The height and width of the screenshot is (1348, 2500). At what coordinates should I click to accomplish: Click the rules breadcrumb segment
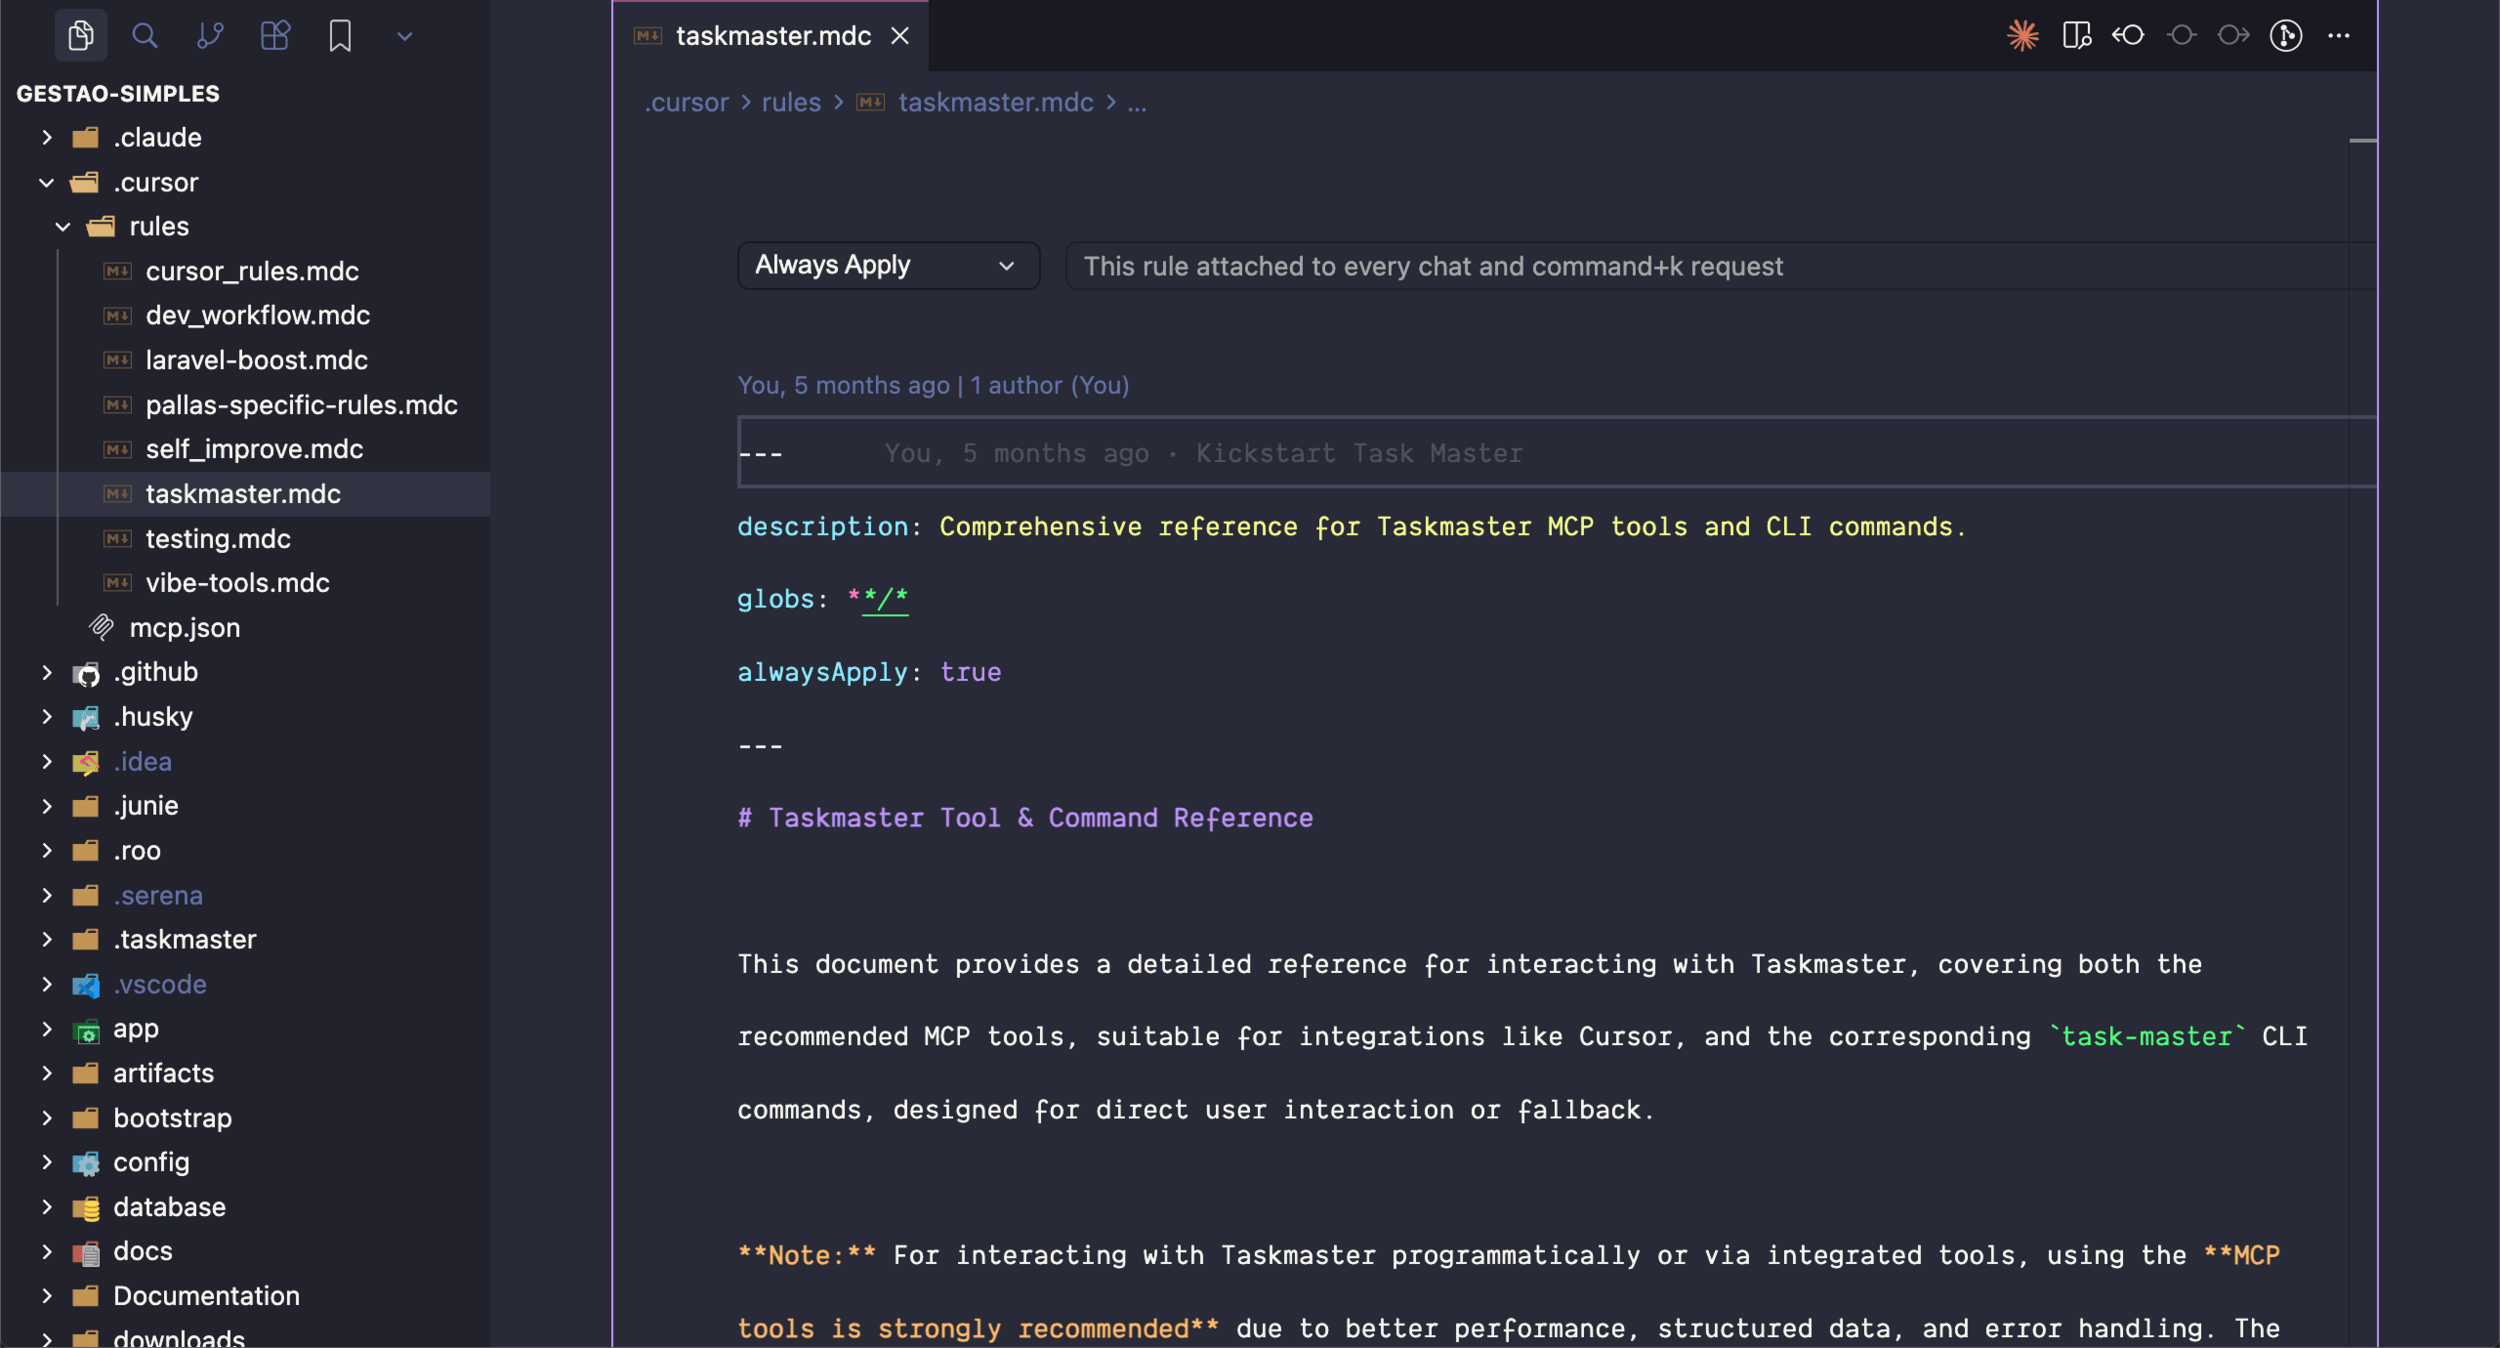coord(790,102)
